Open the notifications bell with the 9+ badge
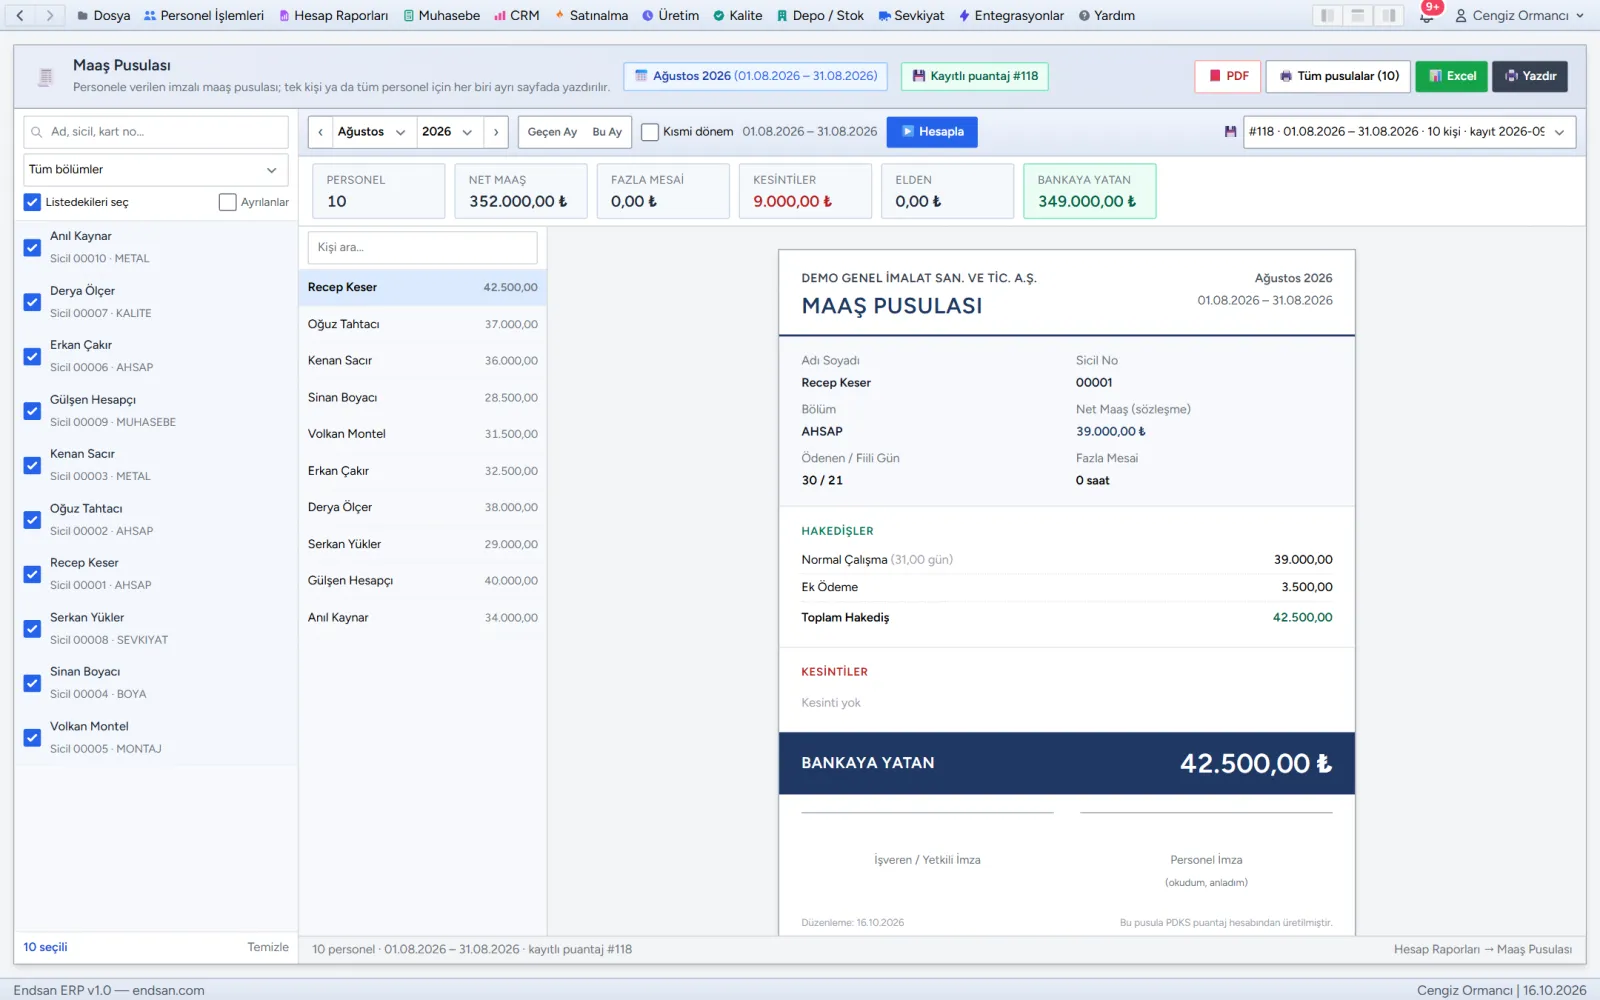 pyautogui.click(x=1427, y=15)
